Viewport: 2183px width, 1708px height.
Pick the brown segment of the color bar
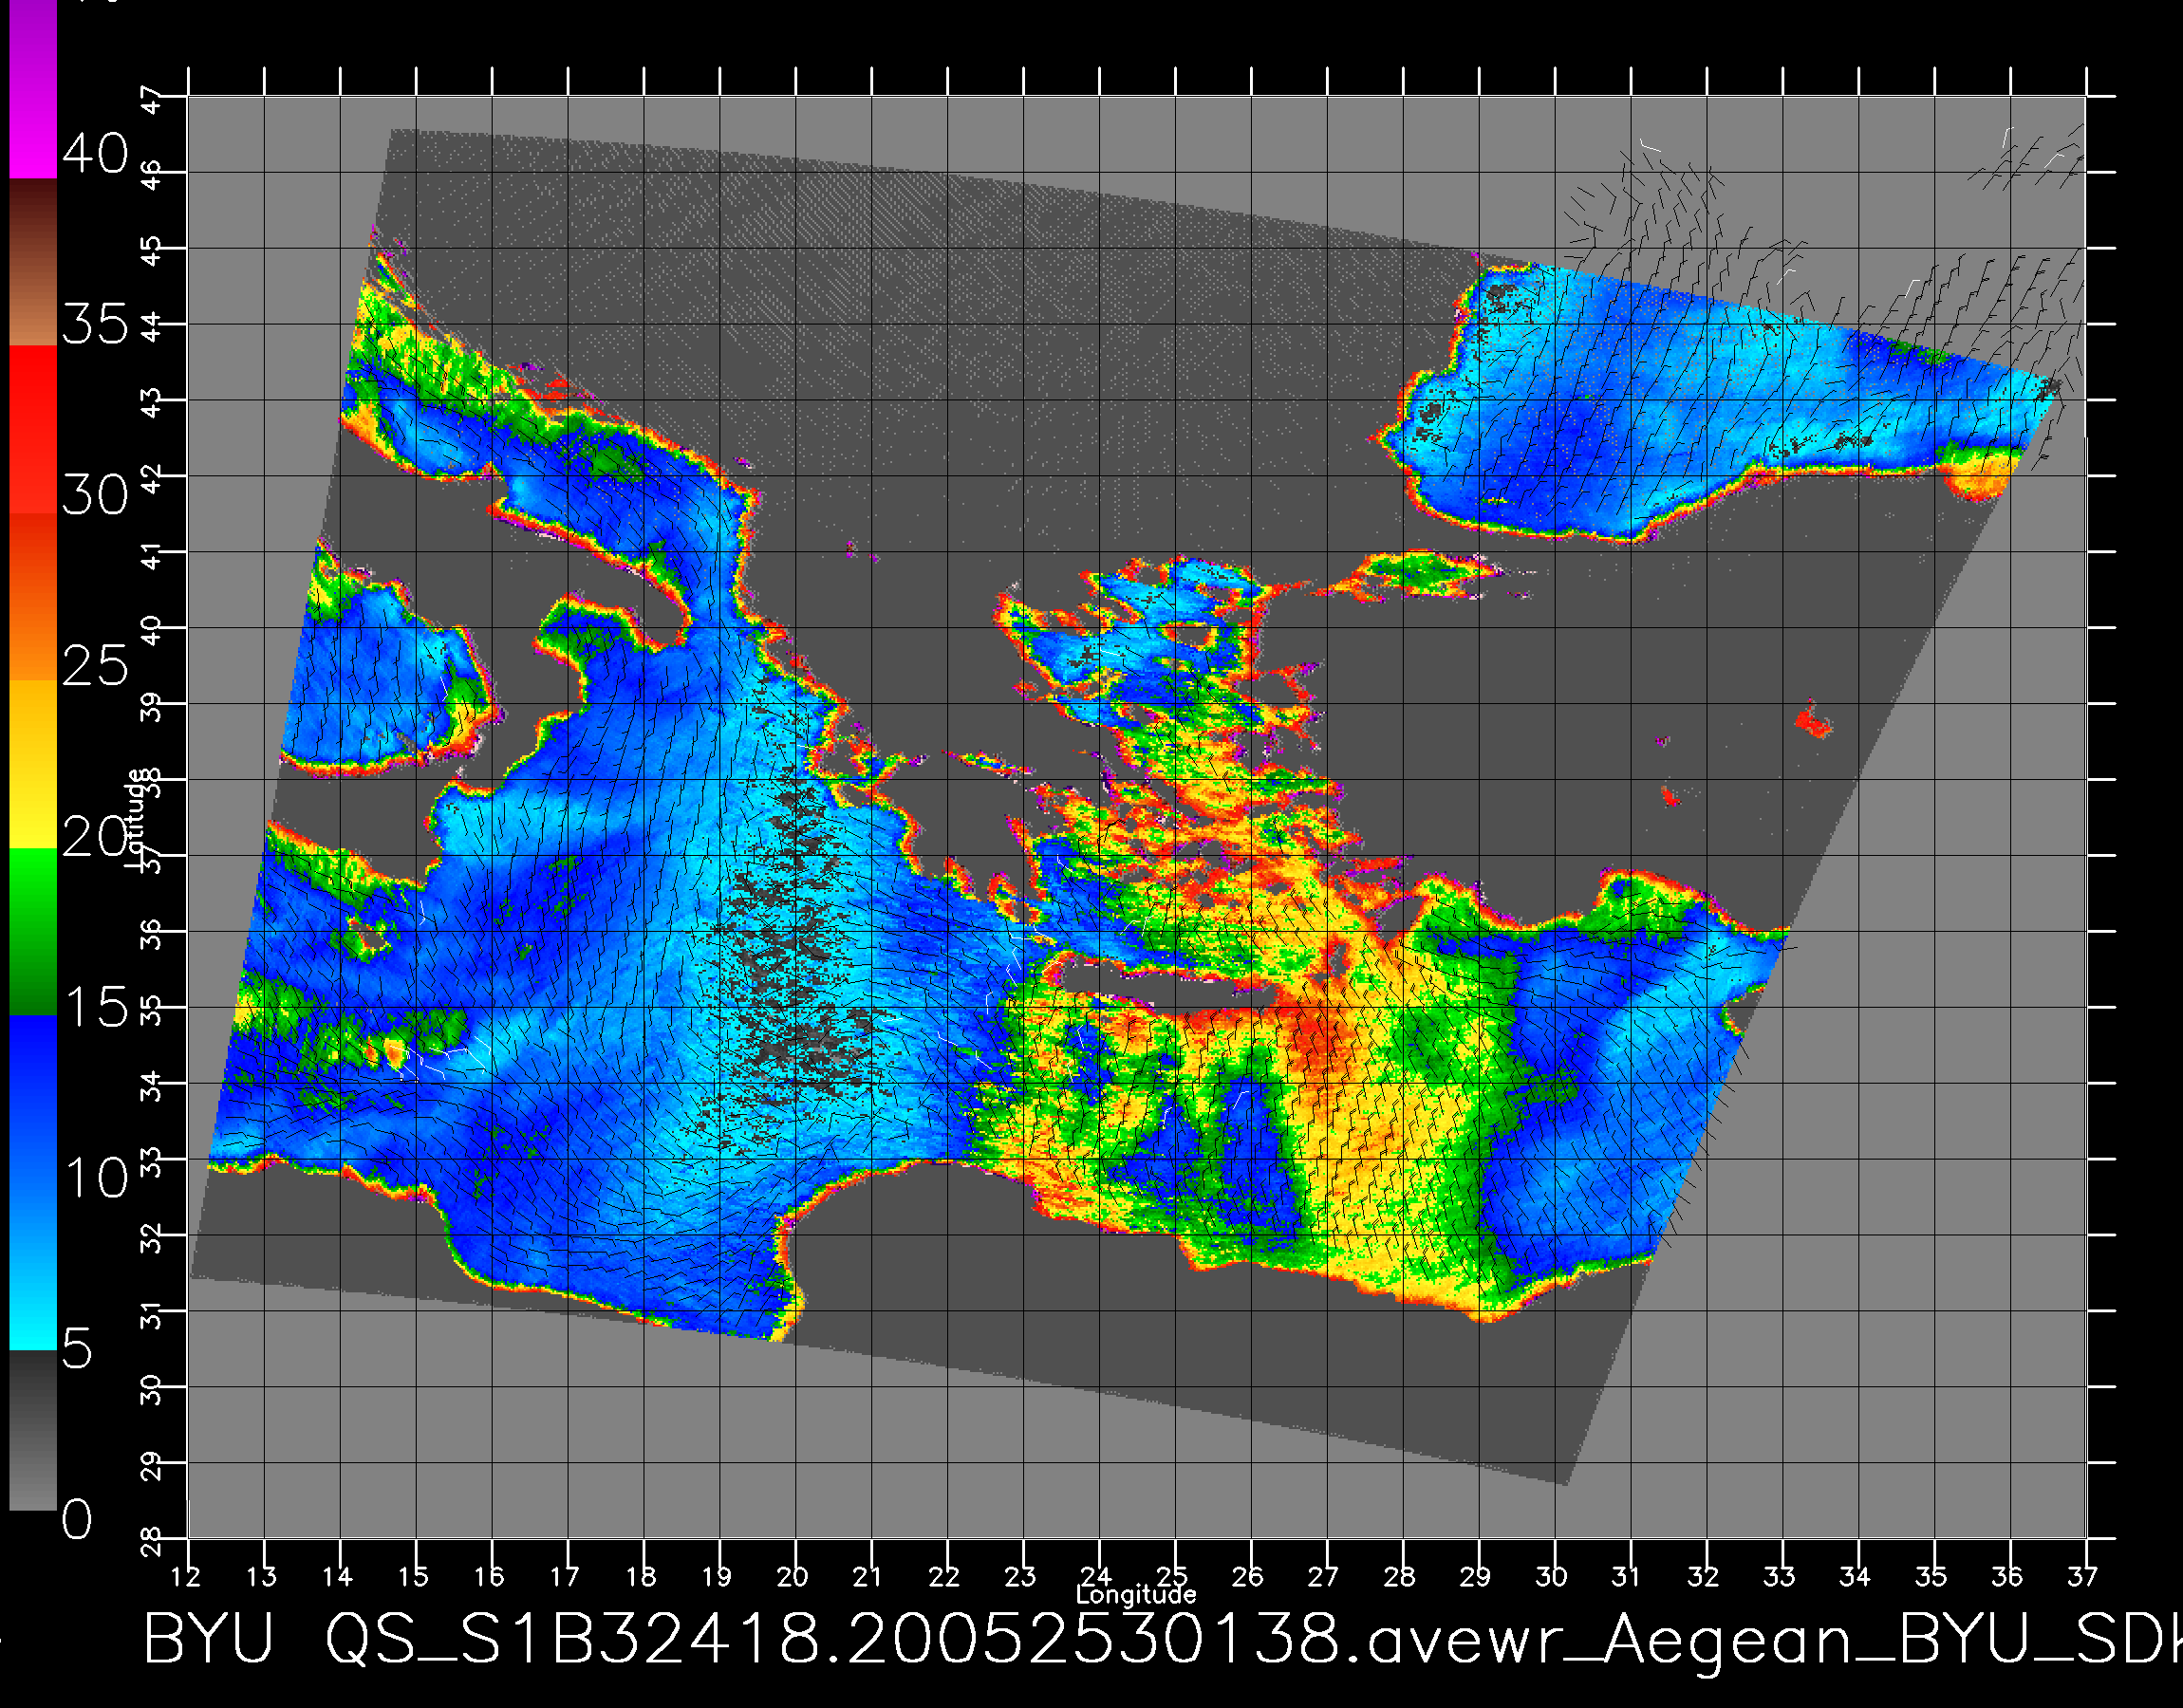click(x=33, y=263)
